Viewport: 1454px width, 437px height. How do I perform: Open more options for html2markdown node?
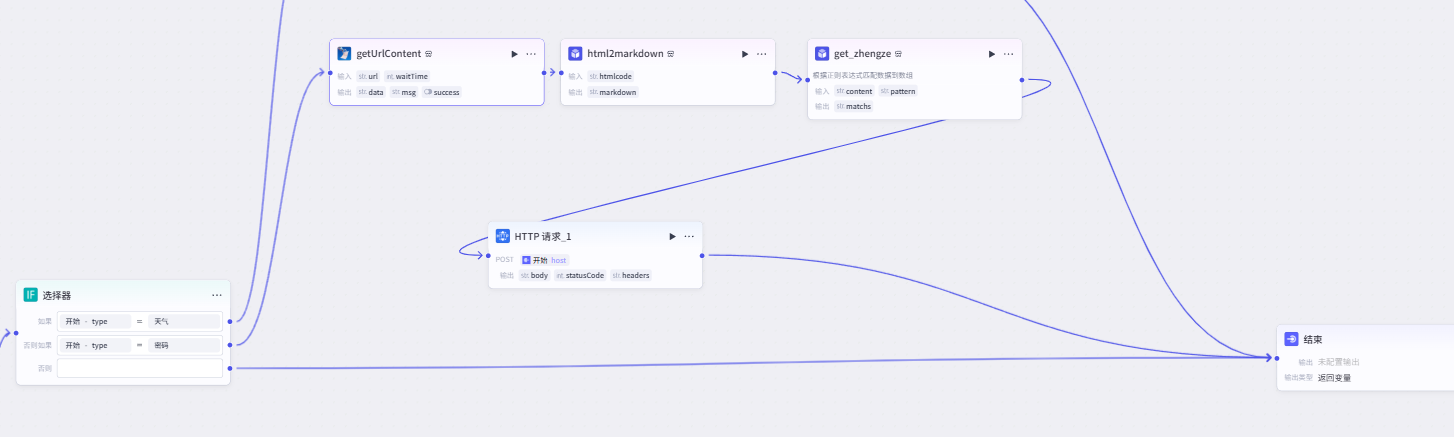coord(762,54)
